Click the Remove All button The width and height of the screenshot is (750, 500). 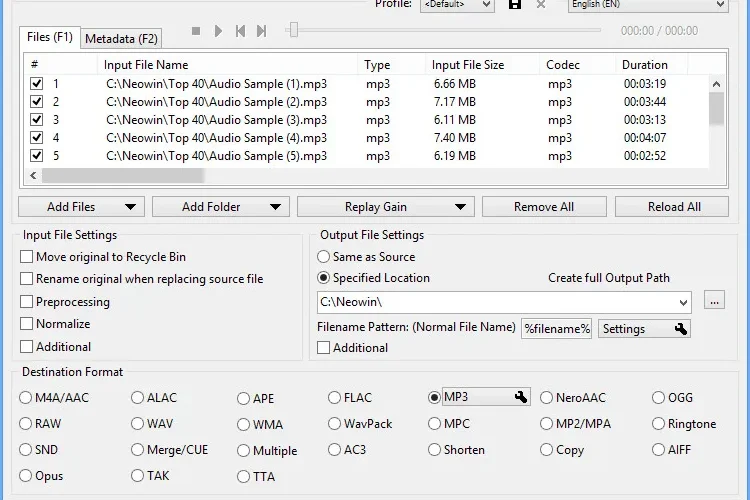(544, 207)
